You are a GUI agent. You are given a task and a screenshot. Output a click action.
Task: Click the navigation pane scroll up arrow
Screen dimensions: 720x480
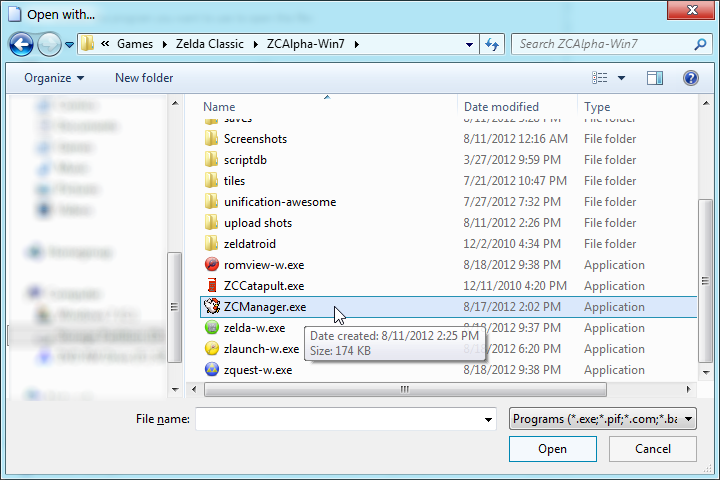[175, 103]
